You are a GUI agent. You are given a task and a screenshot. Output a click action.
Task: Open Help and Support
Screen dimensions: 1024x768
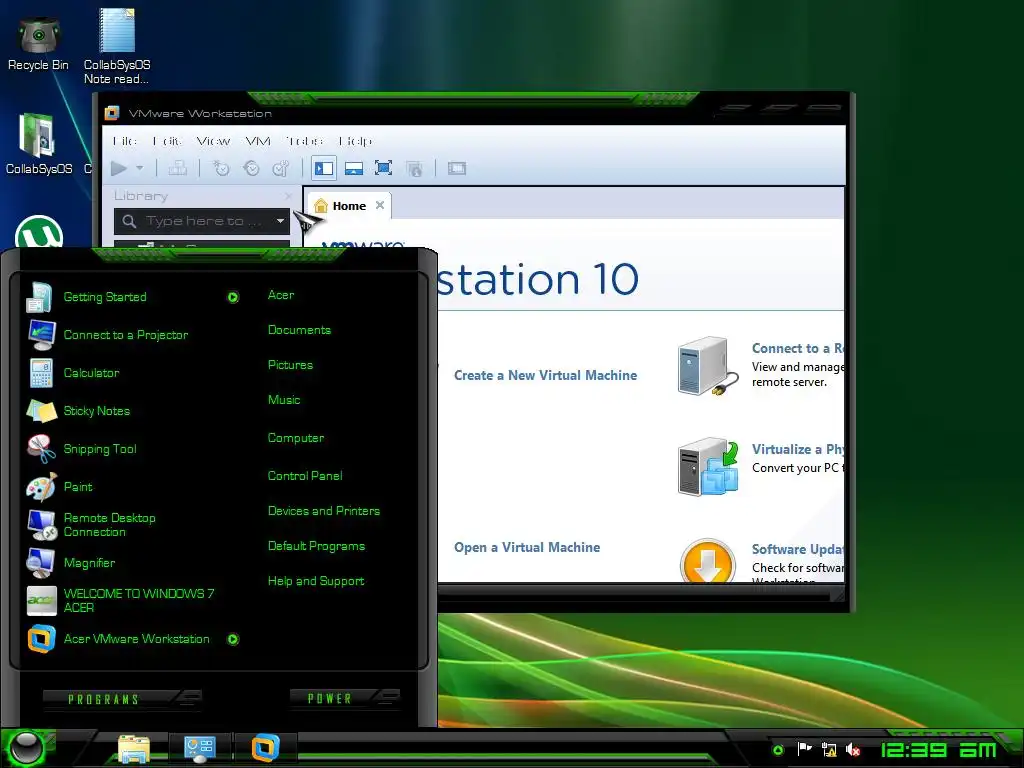coord(316,581)
